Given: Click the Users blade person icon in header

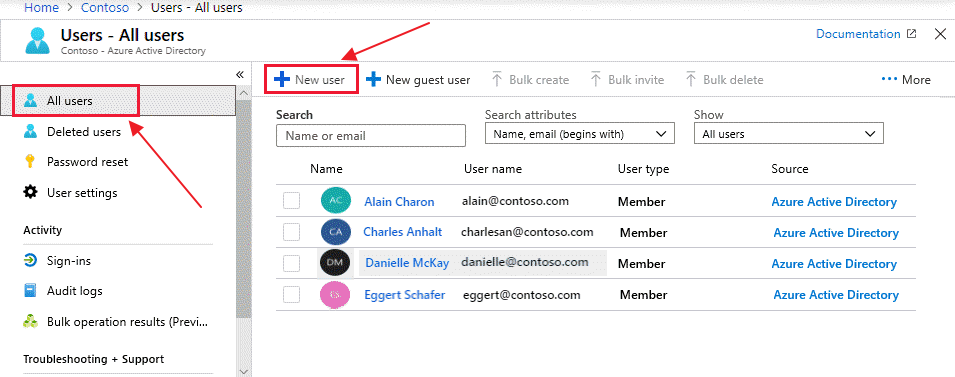Looking at the screenshot, I should point(38,40).
